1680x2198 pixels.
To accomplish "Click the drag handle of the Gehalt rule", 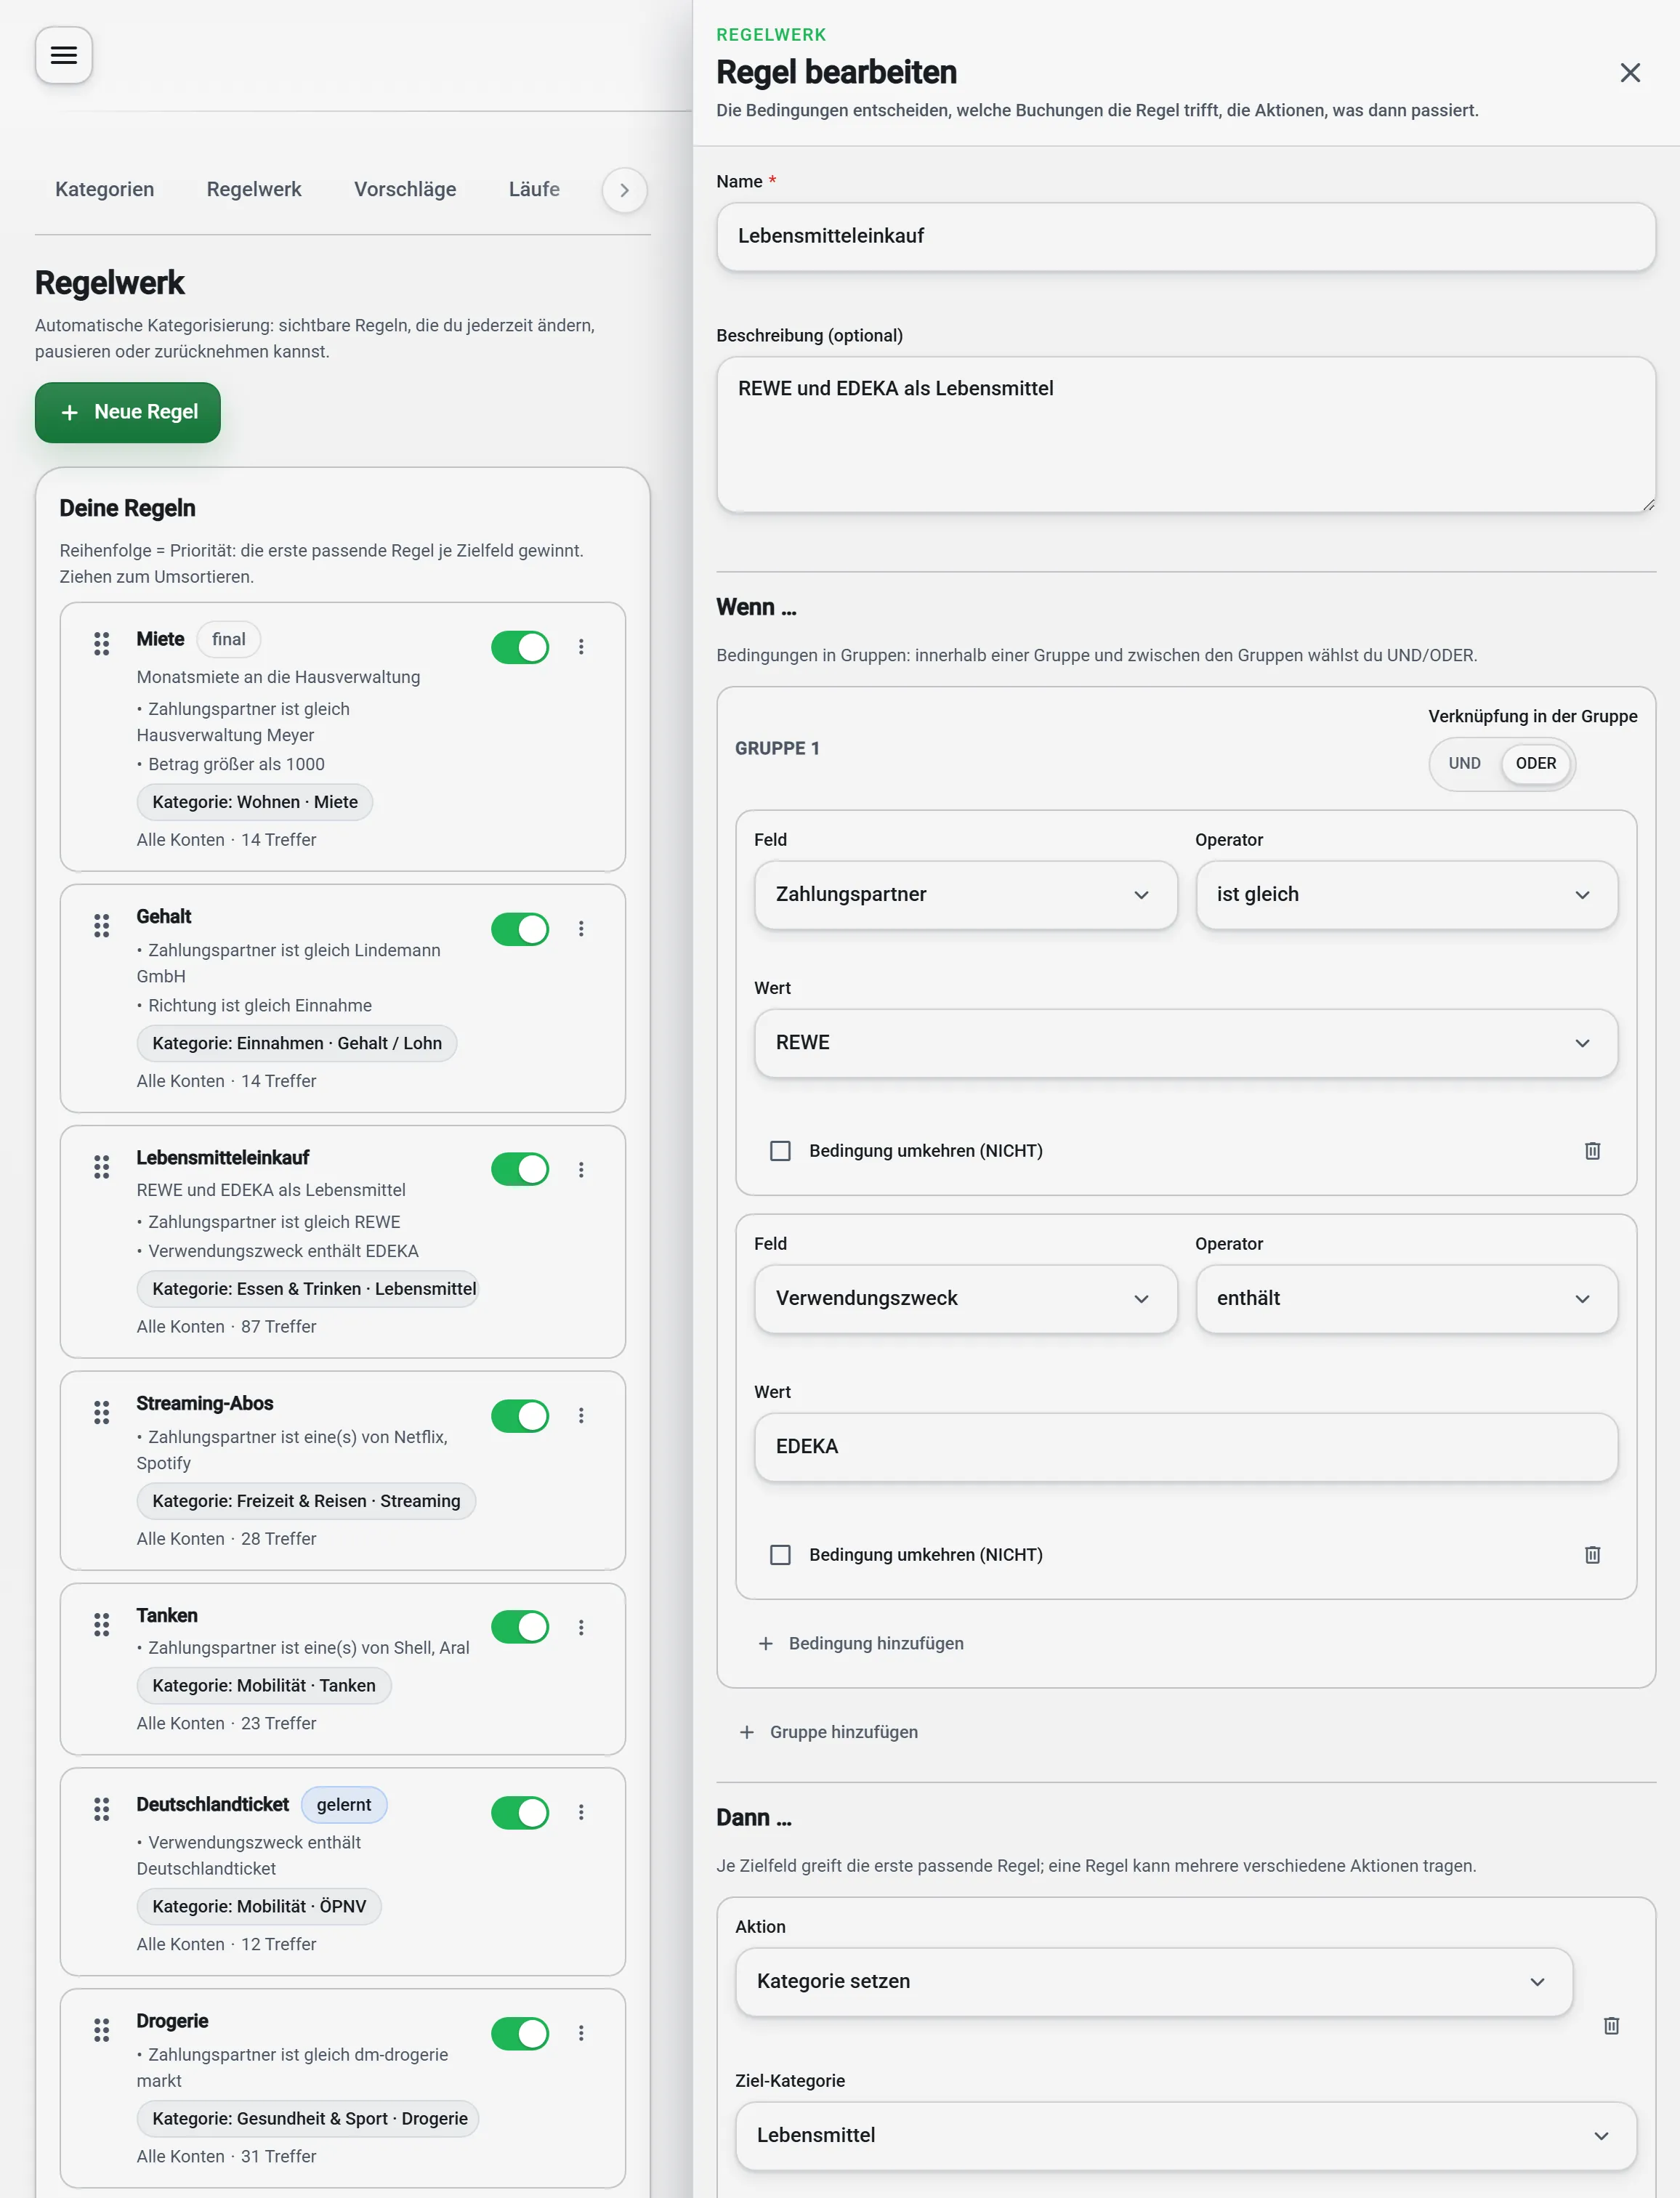I will [102, 926].
